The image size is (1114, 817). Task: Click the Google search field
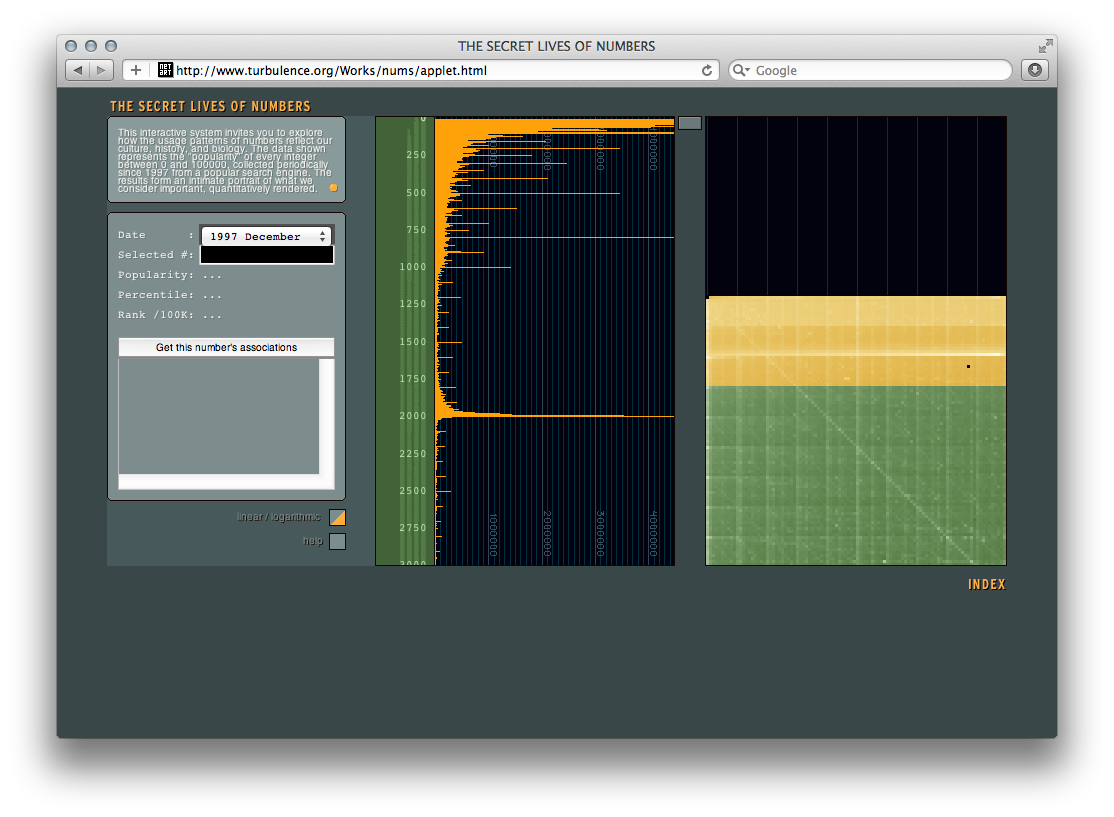[880, 70]
